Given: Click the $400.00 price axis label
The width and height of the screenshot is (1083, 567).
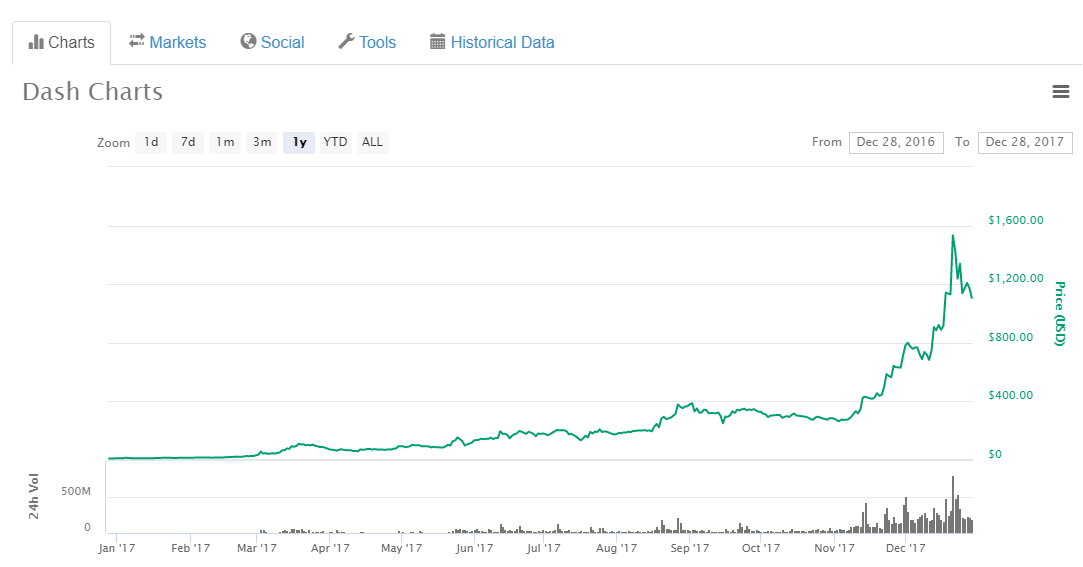Looking at the screenshot, I should pyautogui.click(x=1011, y=395).
